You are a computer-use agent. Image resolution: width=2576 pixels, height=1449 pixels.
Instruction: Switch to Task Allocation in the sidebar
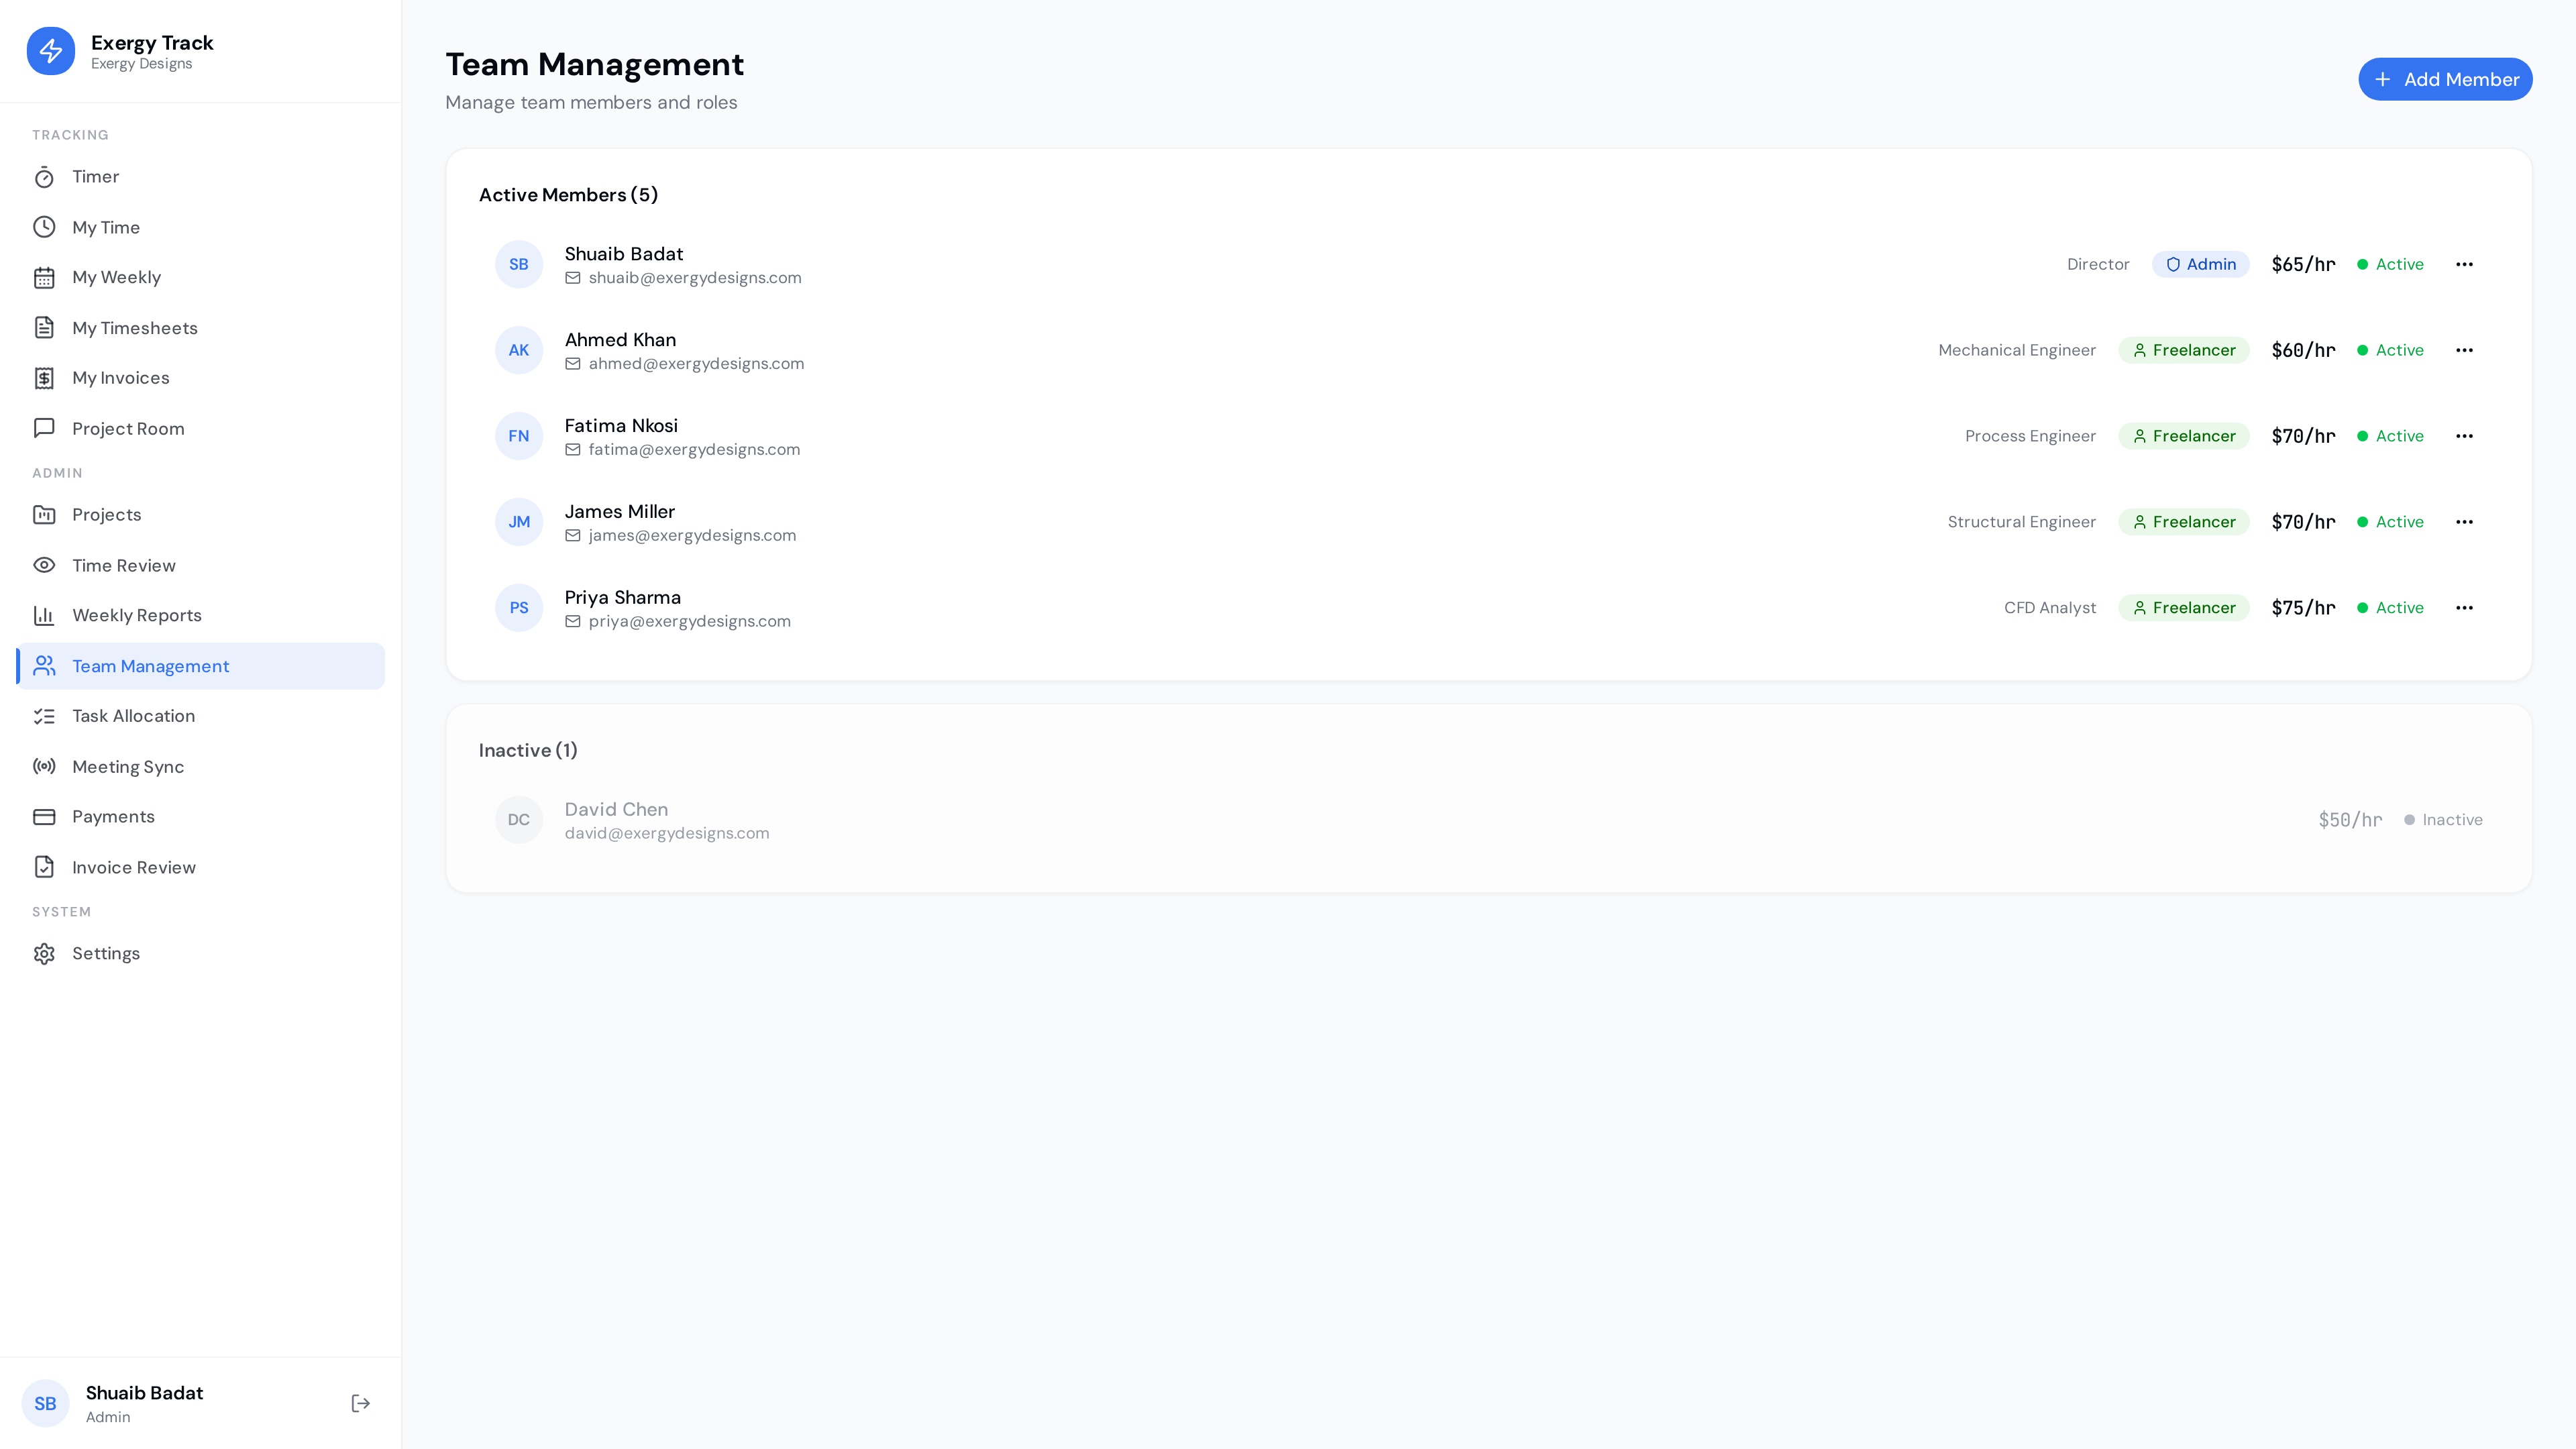coord(133,715)
